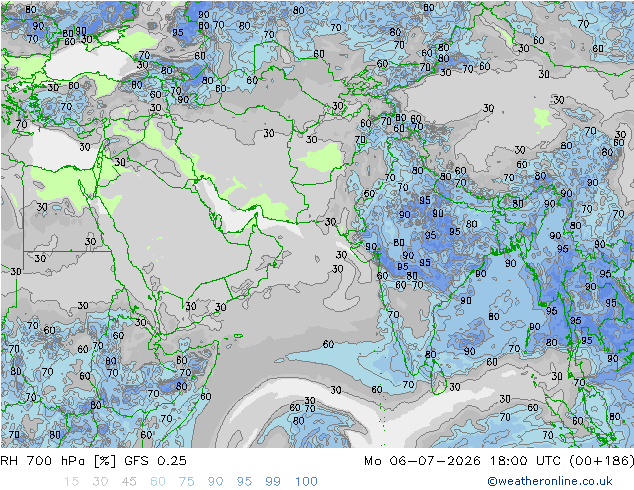Select the 'RH 700 hPa [%] GFS 0.25' title
634x490 pixels.
point(93,461)
